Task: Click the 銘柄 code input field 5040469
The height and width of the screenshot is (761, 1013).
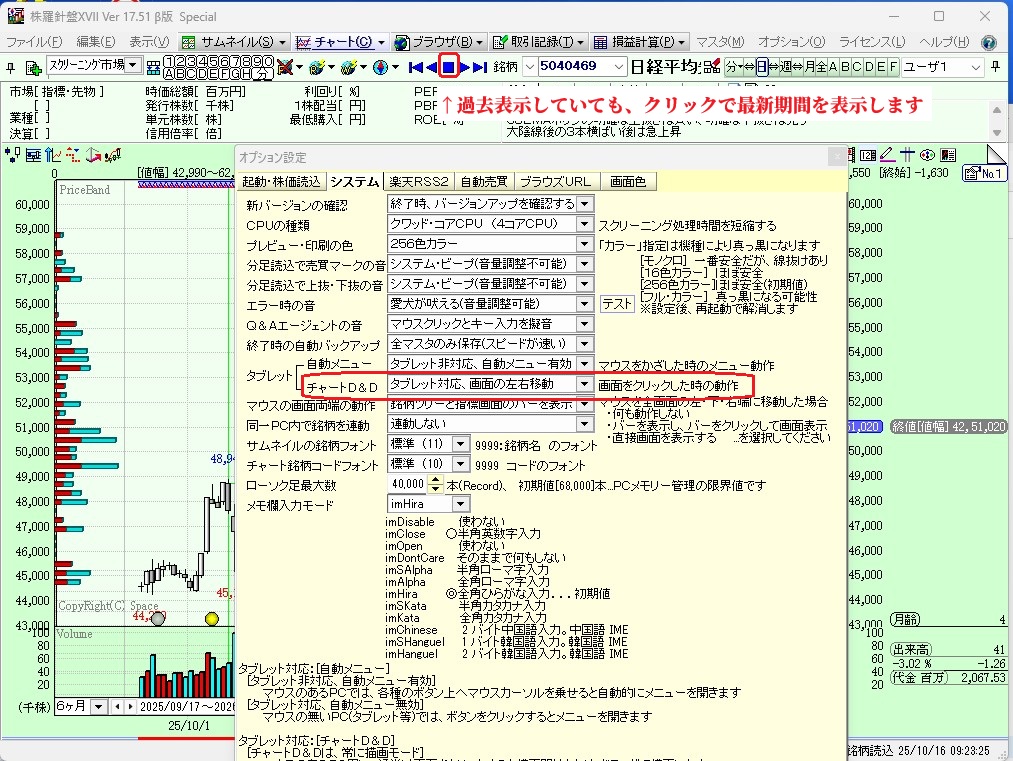Action: 575,67
